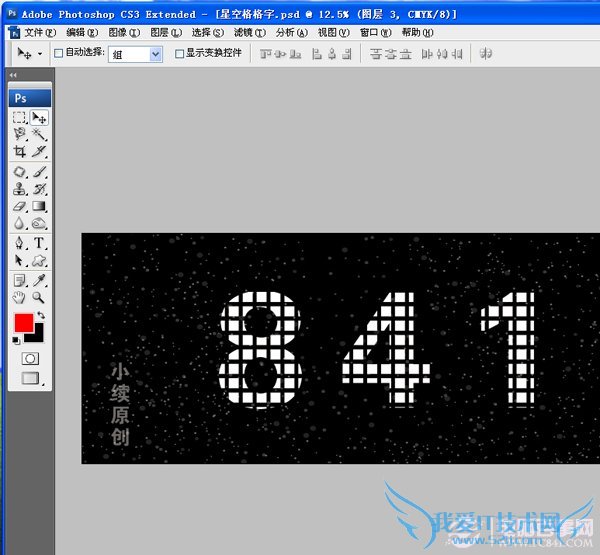Image resolution: width=600 pixels, height=555 pixels.
Task: Open the 分析(A) menu
Action: pyautogui.click(x=292, y=33)
